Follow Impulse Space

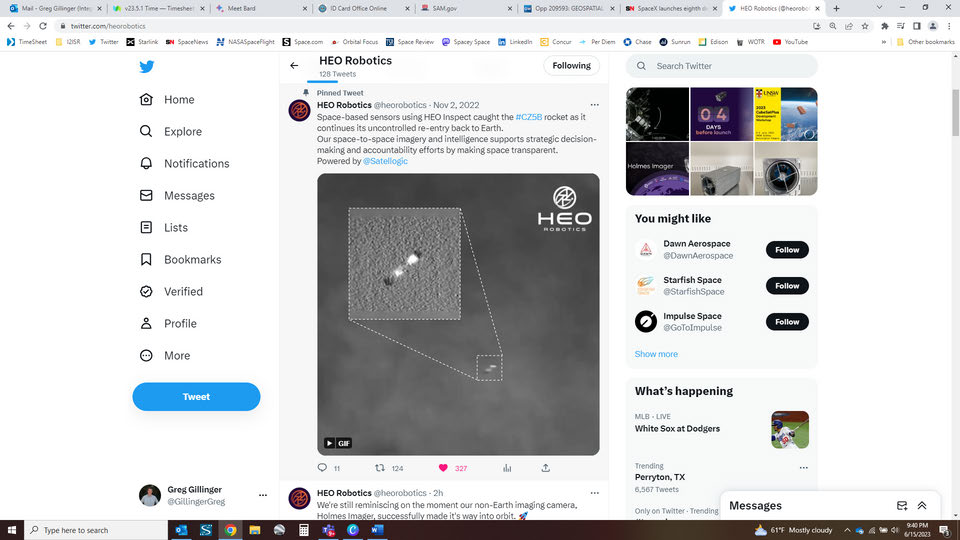coord(787,322)
